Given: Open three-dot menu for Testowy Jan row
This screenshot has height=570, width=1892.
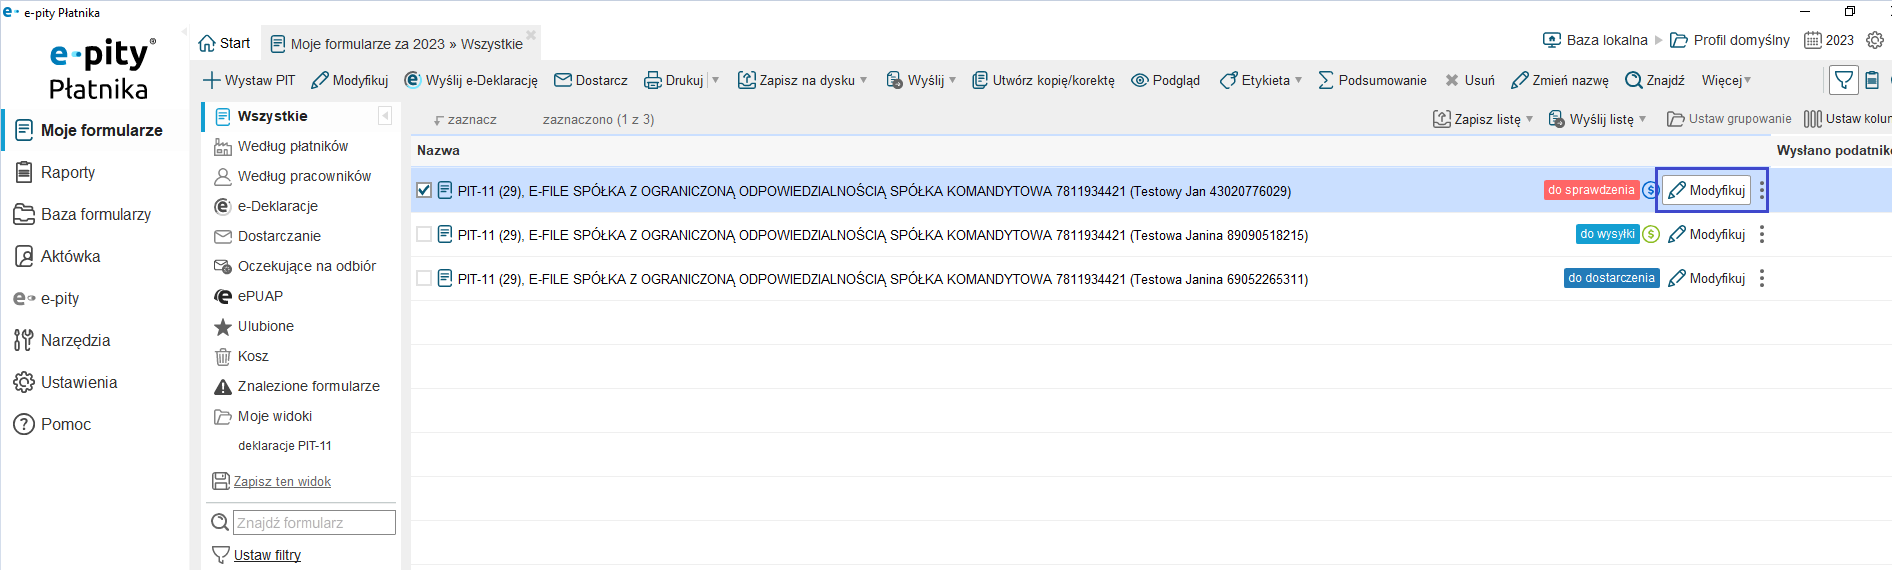Looking at the screenshot, I should [x=1762, y=190].
